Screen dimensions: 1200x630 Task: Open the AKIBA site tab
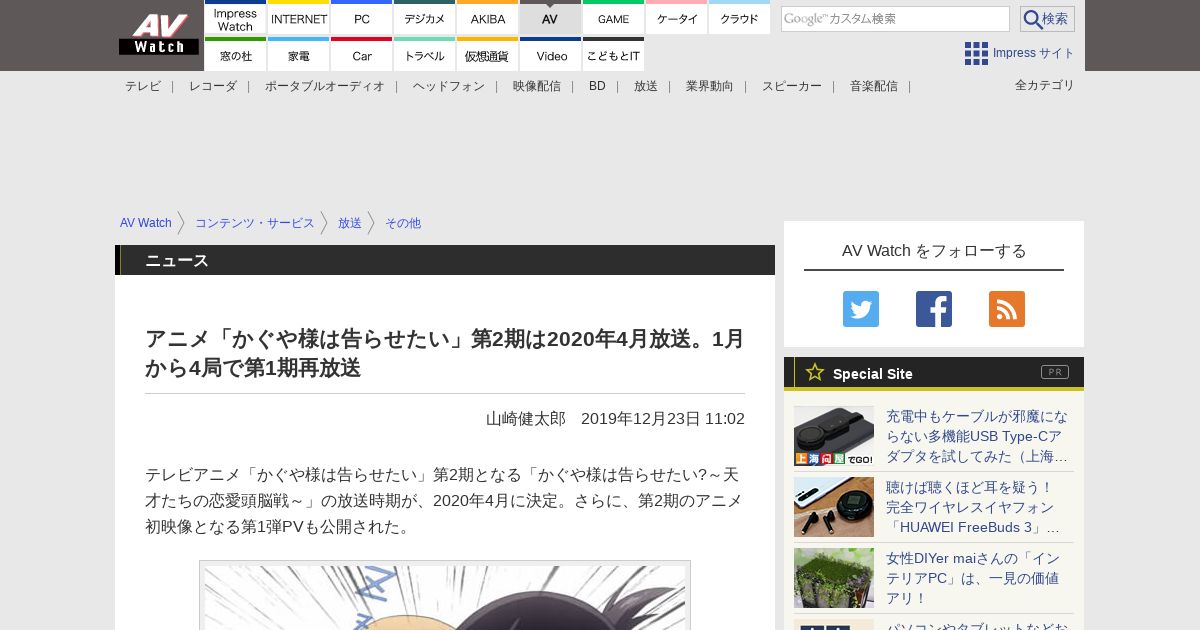click(488, 18)
